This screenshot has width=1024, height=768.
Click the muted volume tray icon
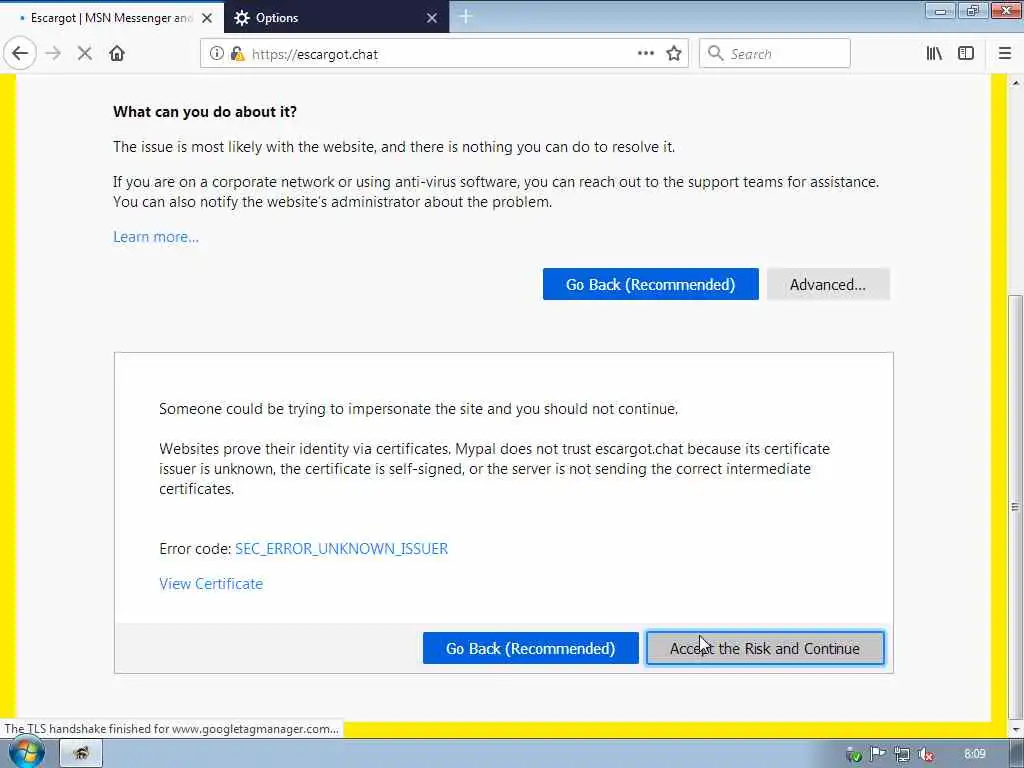925,755
